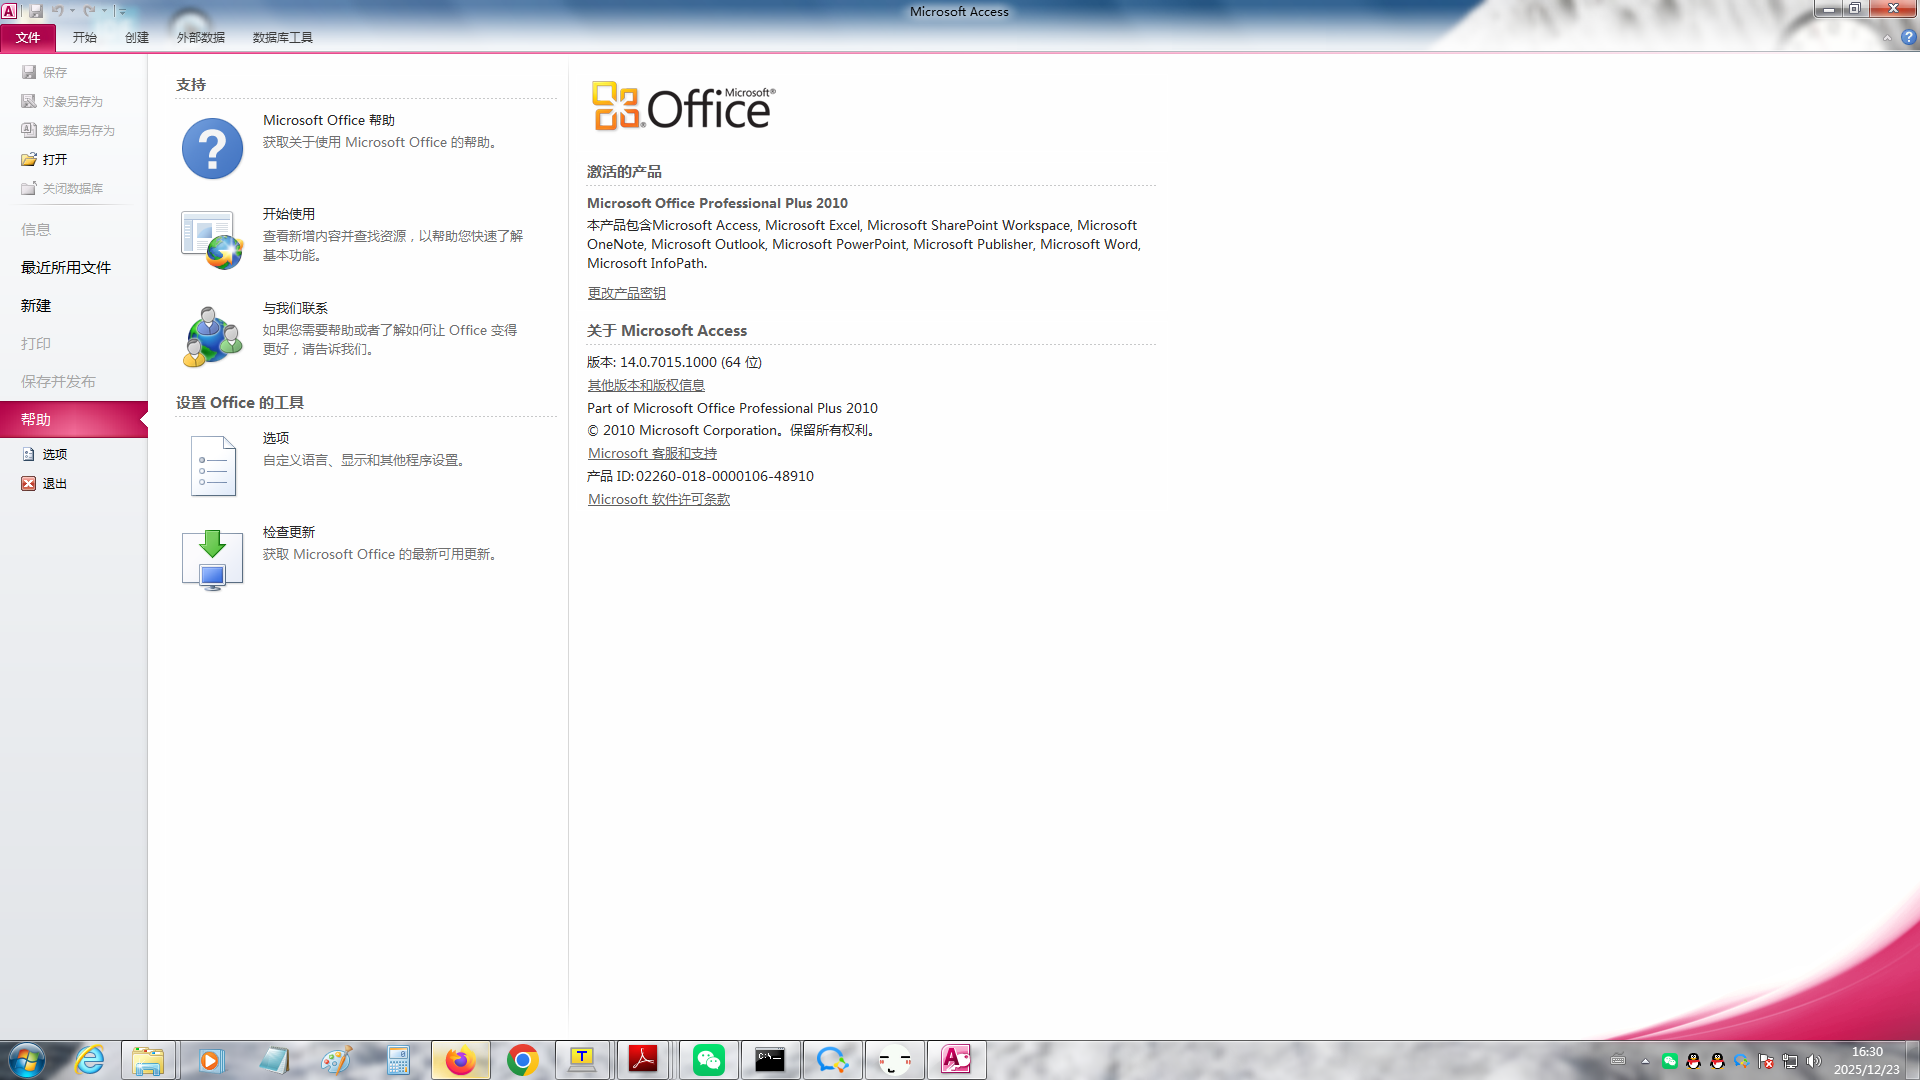Show hidden system tray icons arrow

click(1645, 1061)
